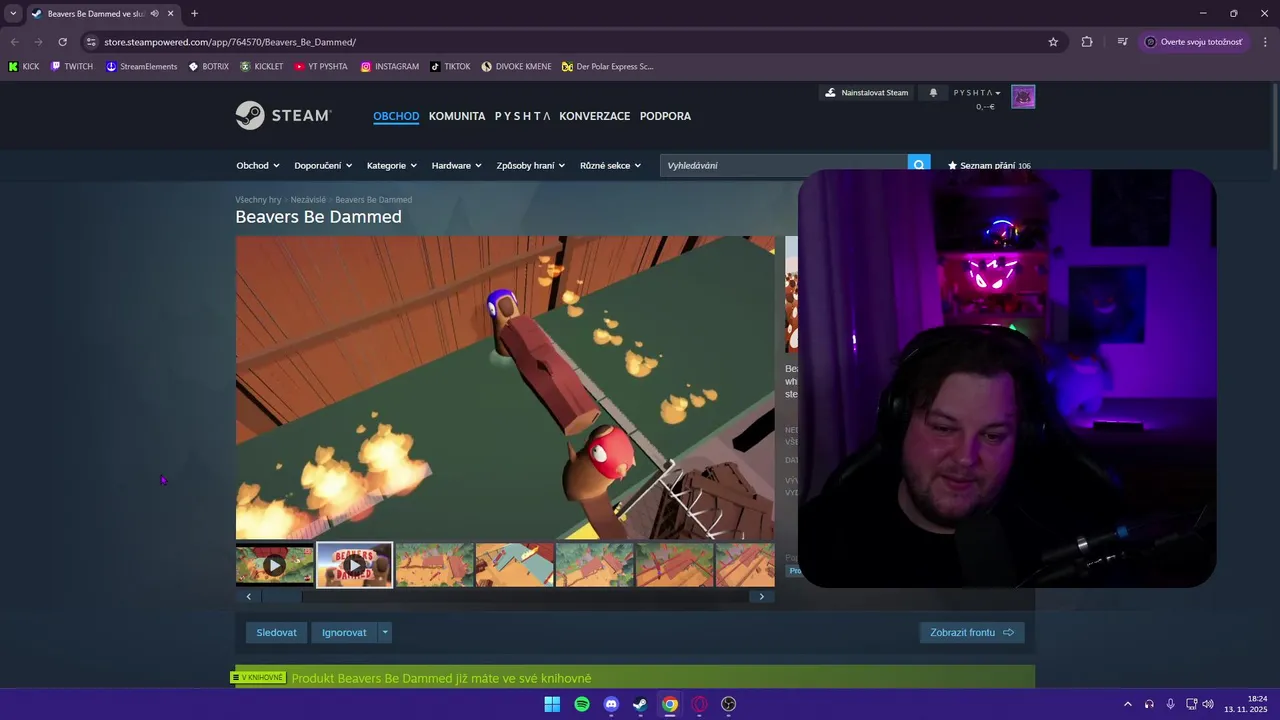Open the tab search dropdown arrow

[13, 14]
